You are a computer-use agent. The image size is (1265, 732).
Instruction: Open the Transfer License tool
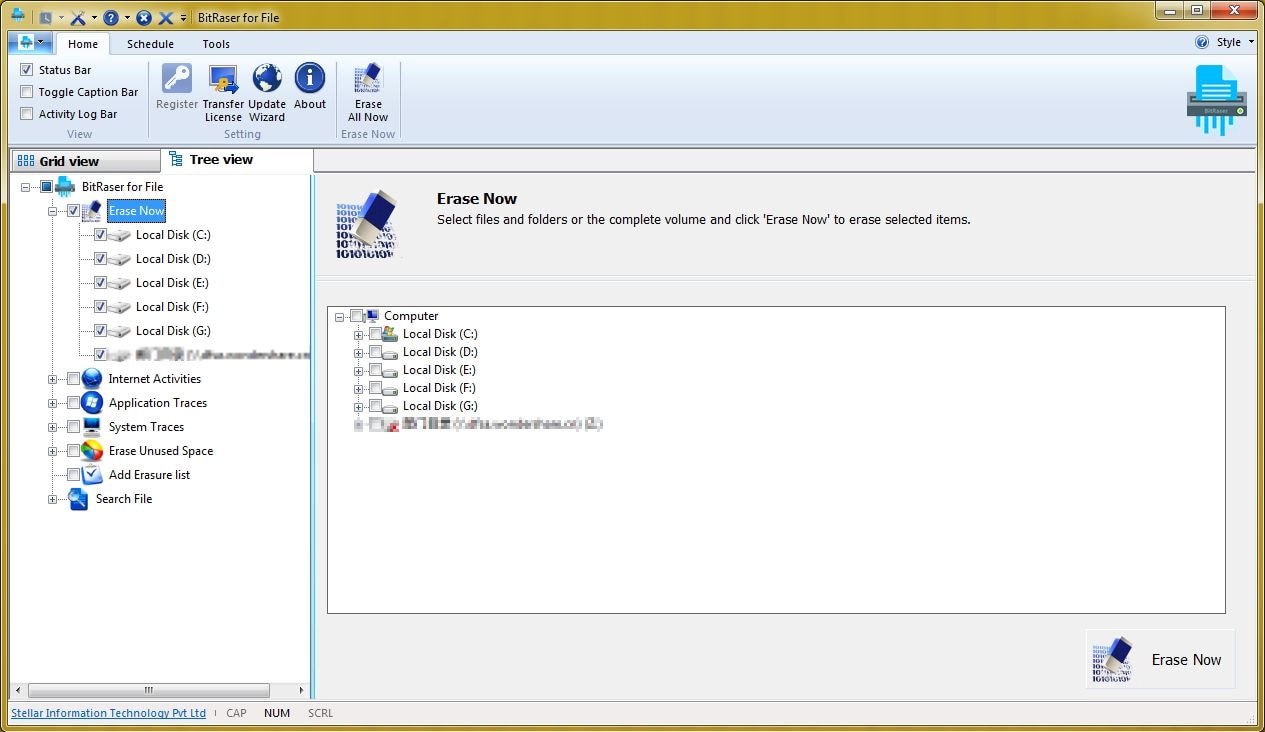pyautogui.click(x=223, y=78)
